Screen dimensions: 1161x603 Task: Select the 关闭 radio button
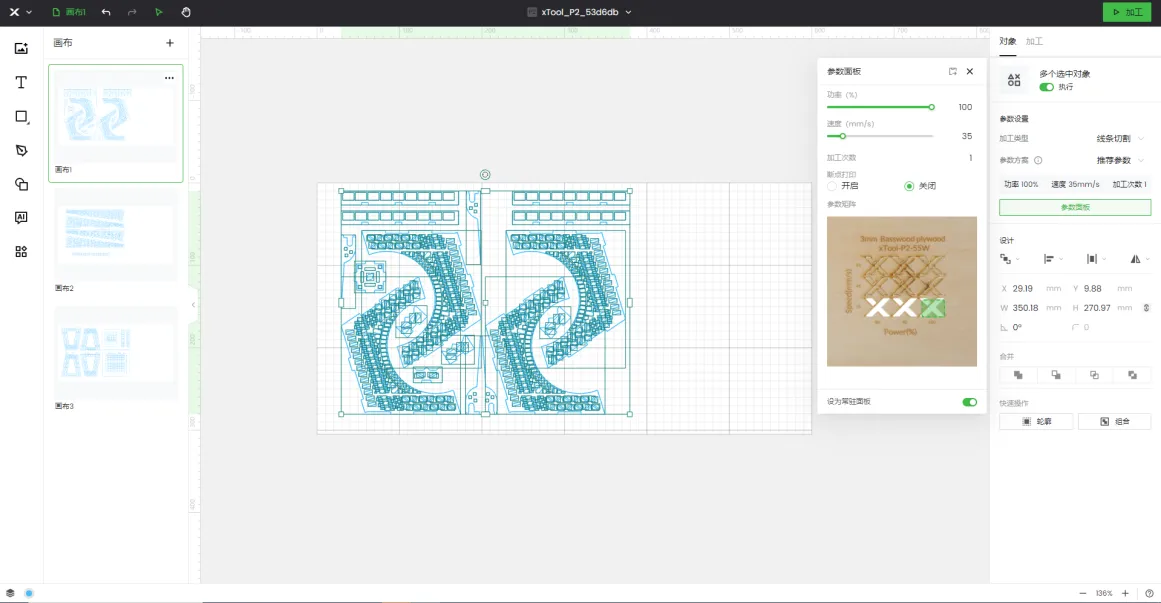coord(909,186)
